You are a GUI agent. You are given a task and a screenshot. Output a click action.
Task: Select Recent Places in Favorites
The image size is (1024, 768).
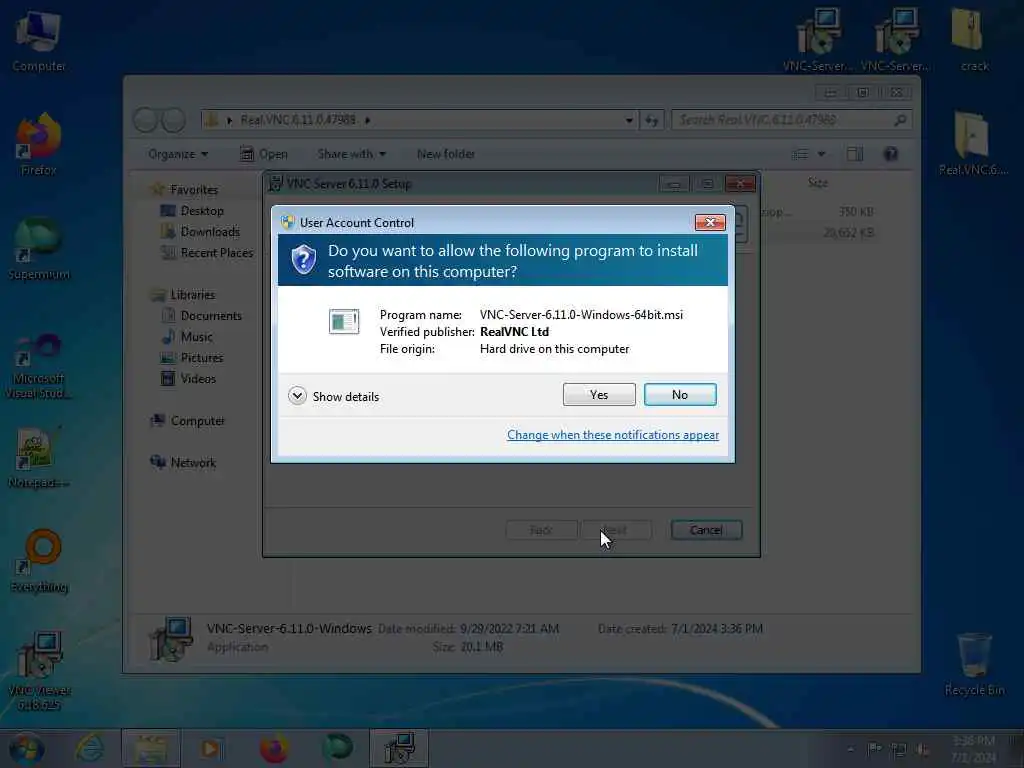click(216, 253)
